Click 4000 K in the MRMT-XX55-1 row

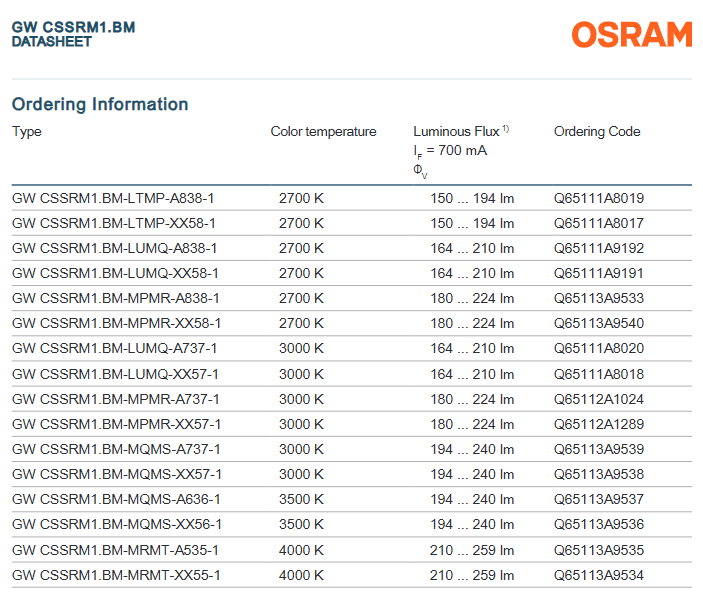[301, 575]
